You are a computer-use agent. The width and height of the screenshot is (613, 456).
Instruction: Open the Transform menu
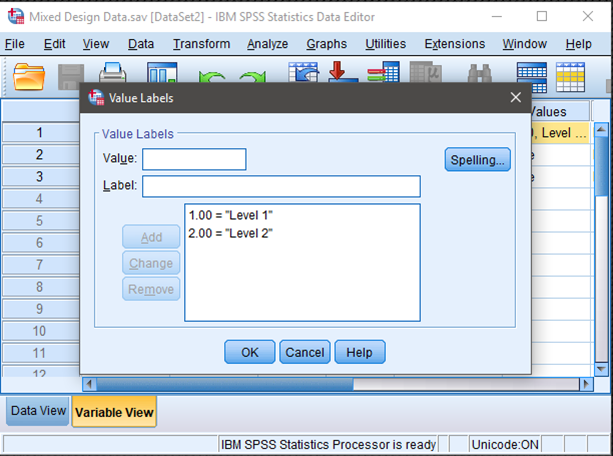pyautogui.click(x=201, y=44)
